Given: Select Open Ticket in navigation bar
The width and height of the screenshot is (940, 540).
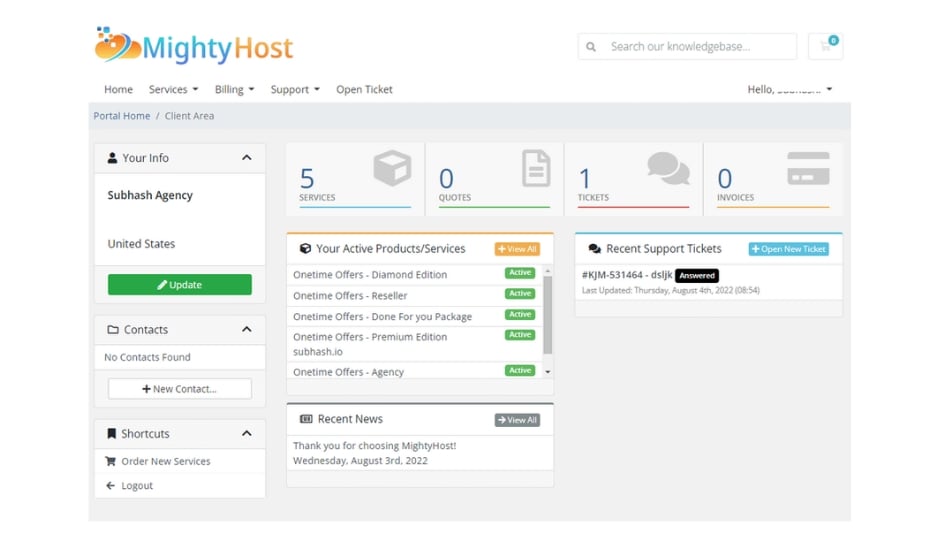Looking at the screenshot, I should (x=364, y=89).
